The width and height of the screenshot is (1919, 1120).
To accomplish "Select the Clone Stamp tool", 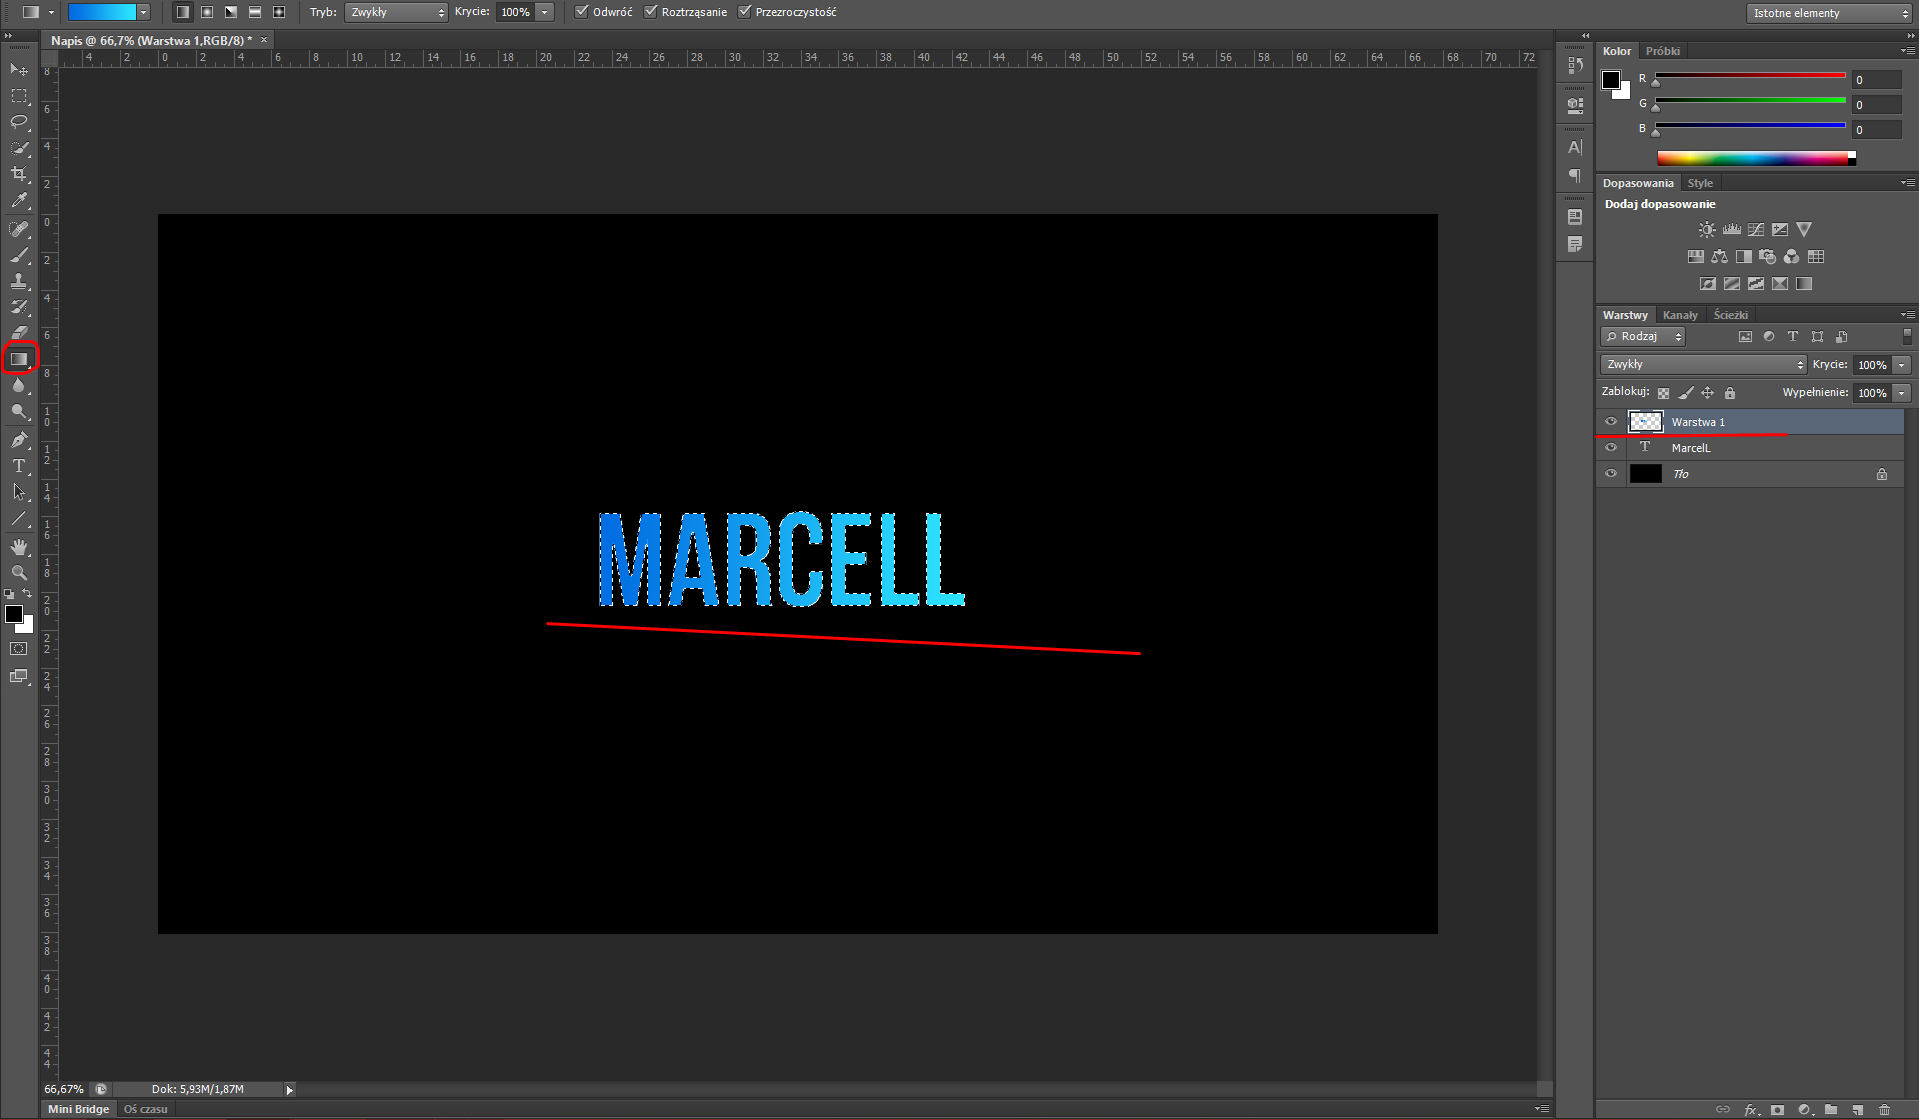I will point(19,281).
